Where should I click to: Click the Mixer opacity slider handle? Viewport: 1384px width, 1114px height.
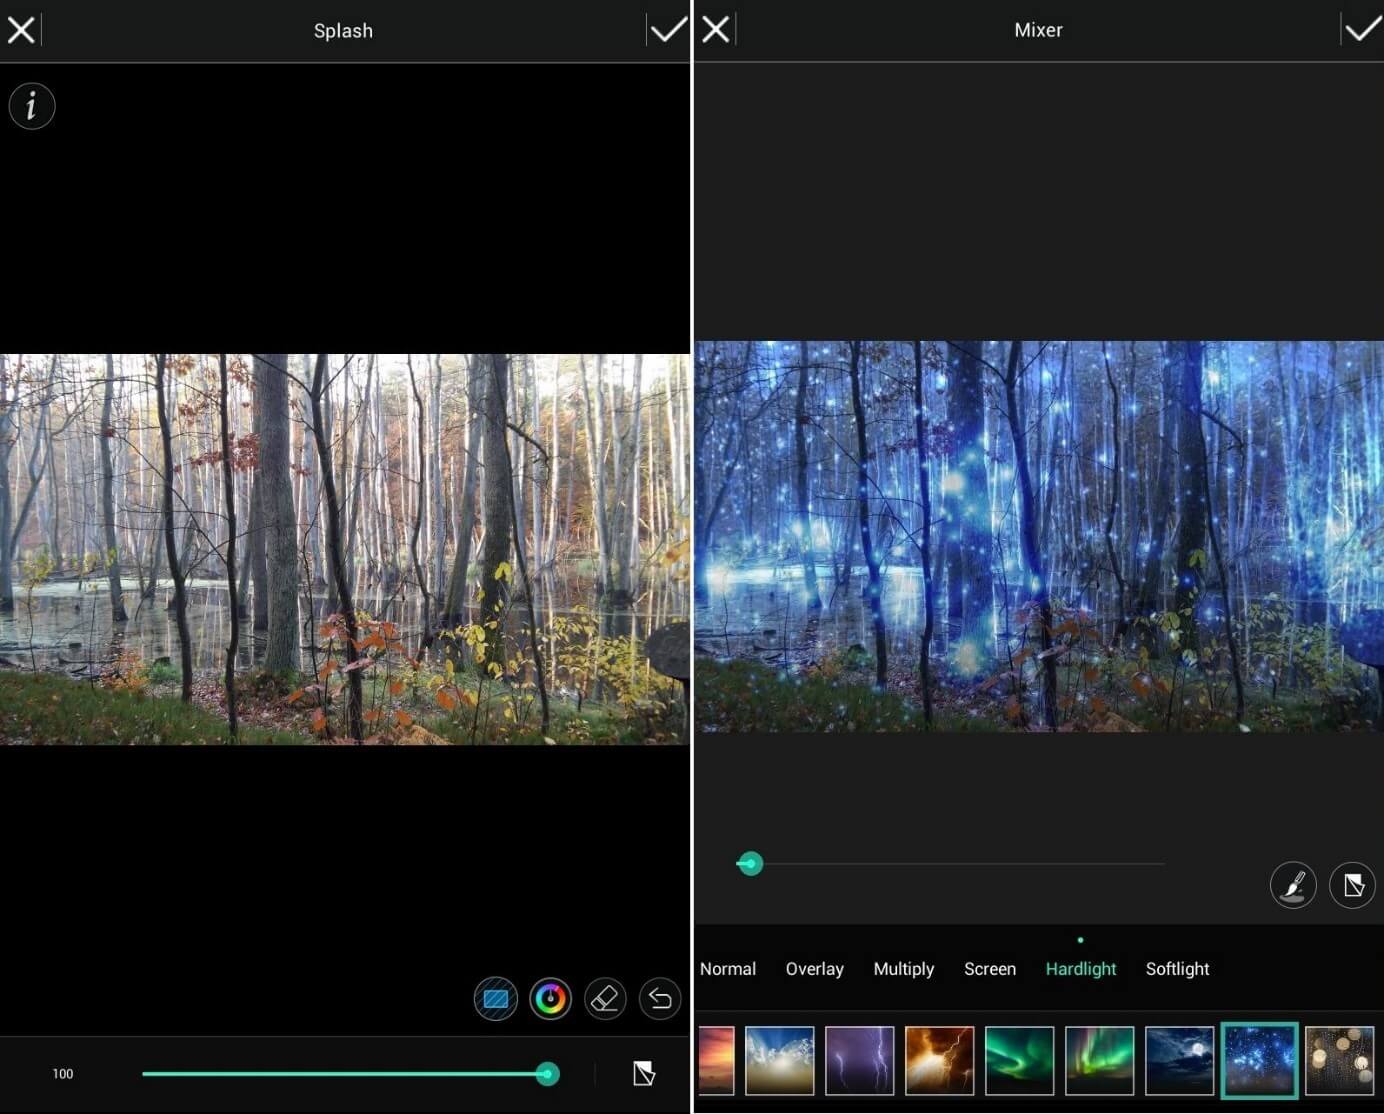click(x=750, y=863)
